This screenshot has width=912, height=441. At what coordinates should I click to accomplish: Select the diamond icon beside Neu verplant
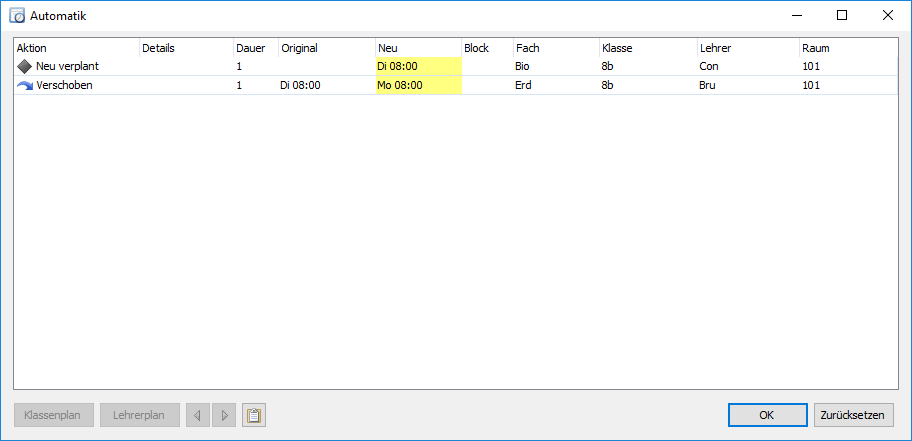(24, 66)
